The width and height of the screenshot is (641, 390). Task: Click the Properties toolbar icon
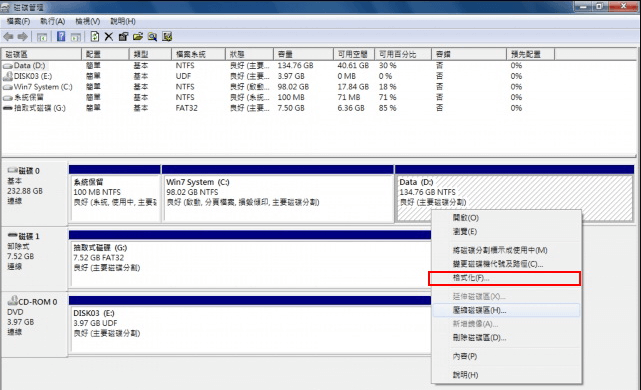pyautogui.click(x=123, y=37)
